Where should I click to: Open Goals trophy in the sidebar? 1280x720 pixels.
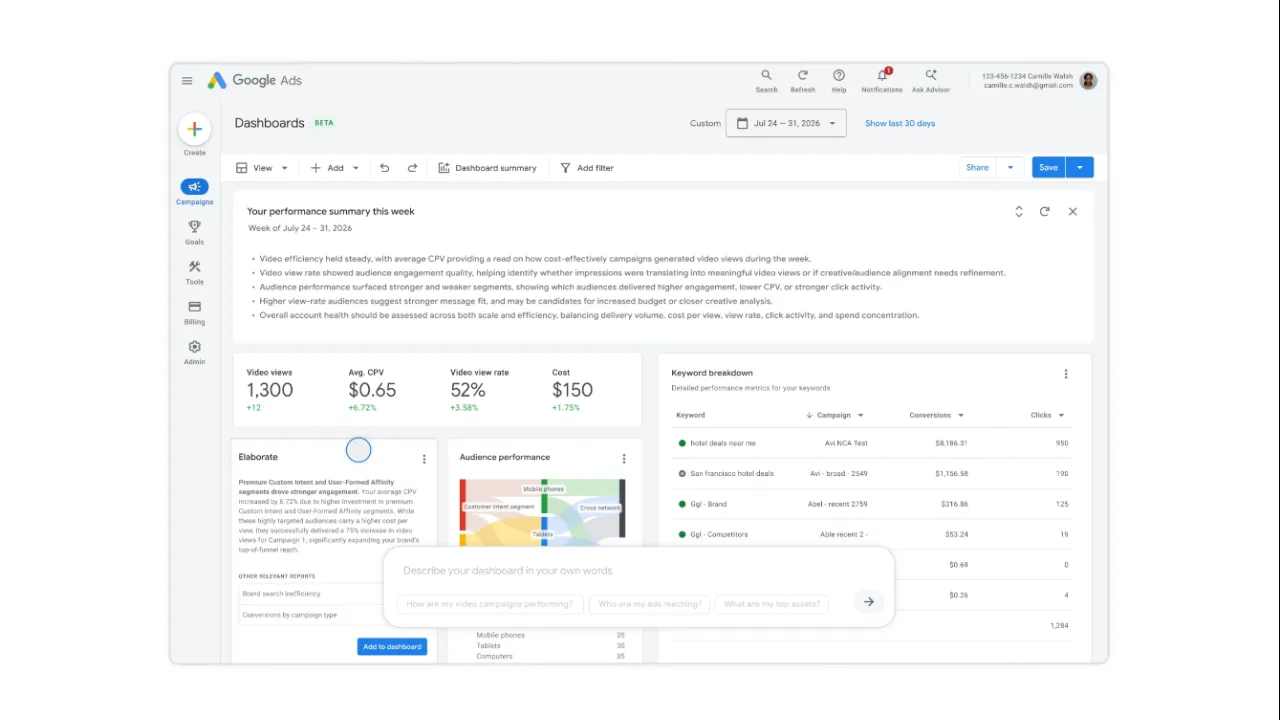click(194, 232)
